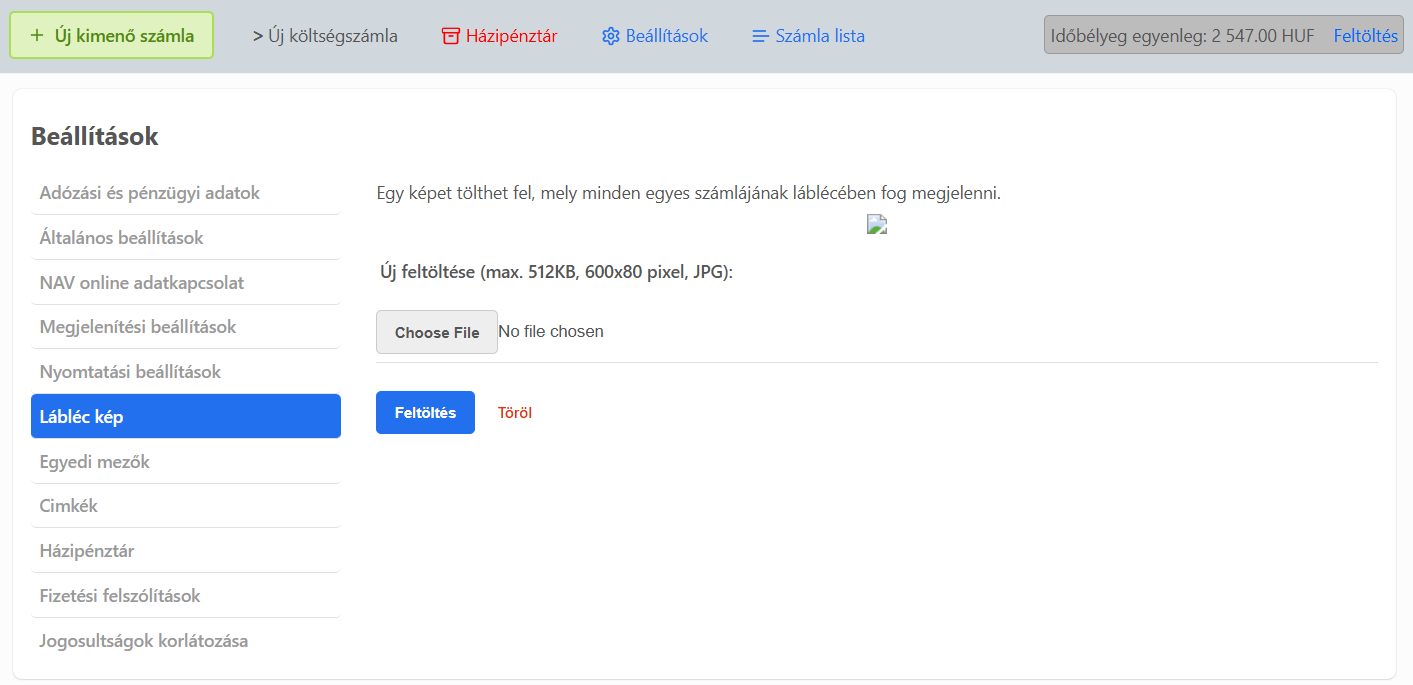Viewport: 1413px width, 685px height.
Task: Open Egyedi mezők settings
Action: pyautogui.click(x=95, y=462)
